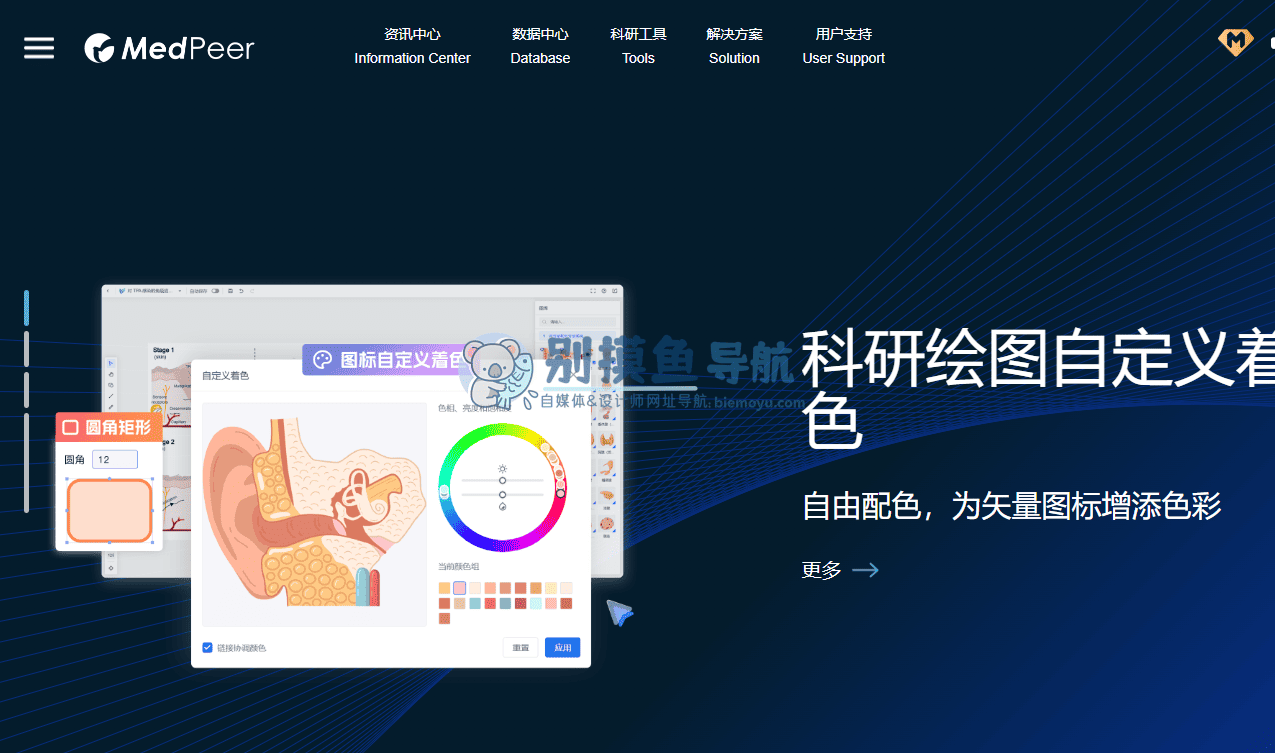The image size is (1275, 753).
Task: Open the Solution menu
Action: coord(734,46)
